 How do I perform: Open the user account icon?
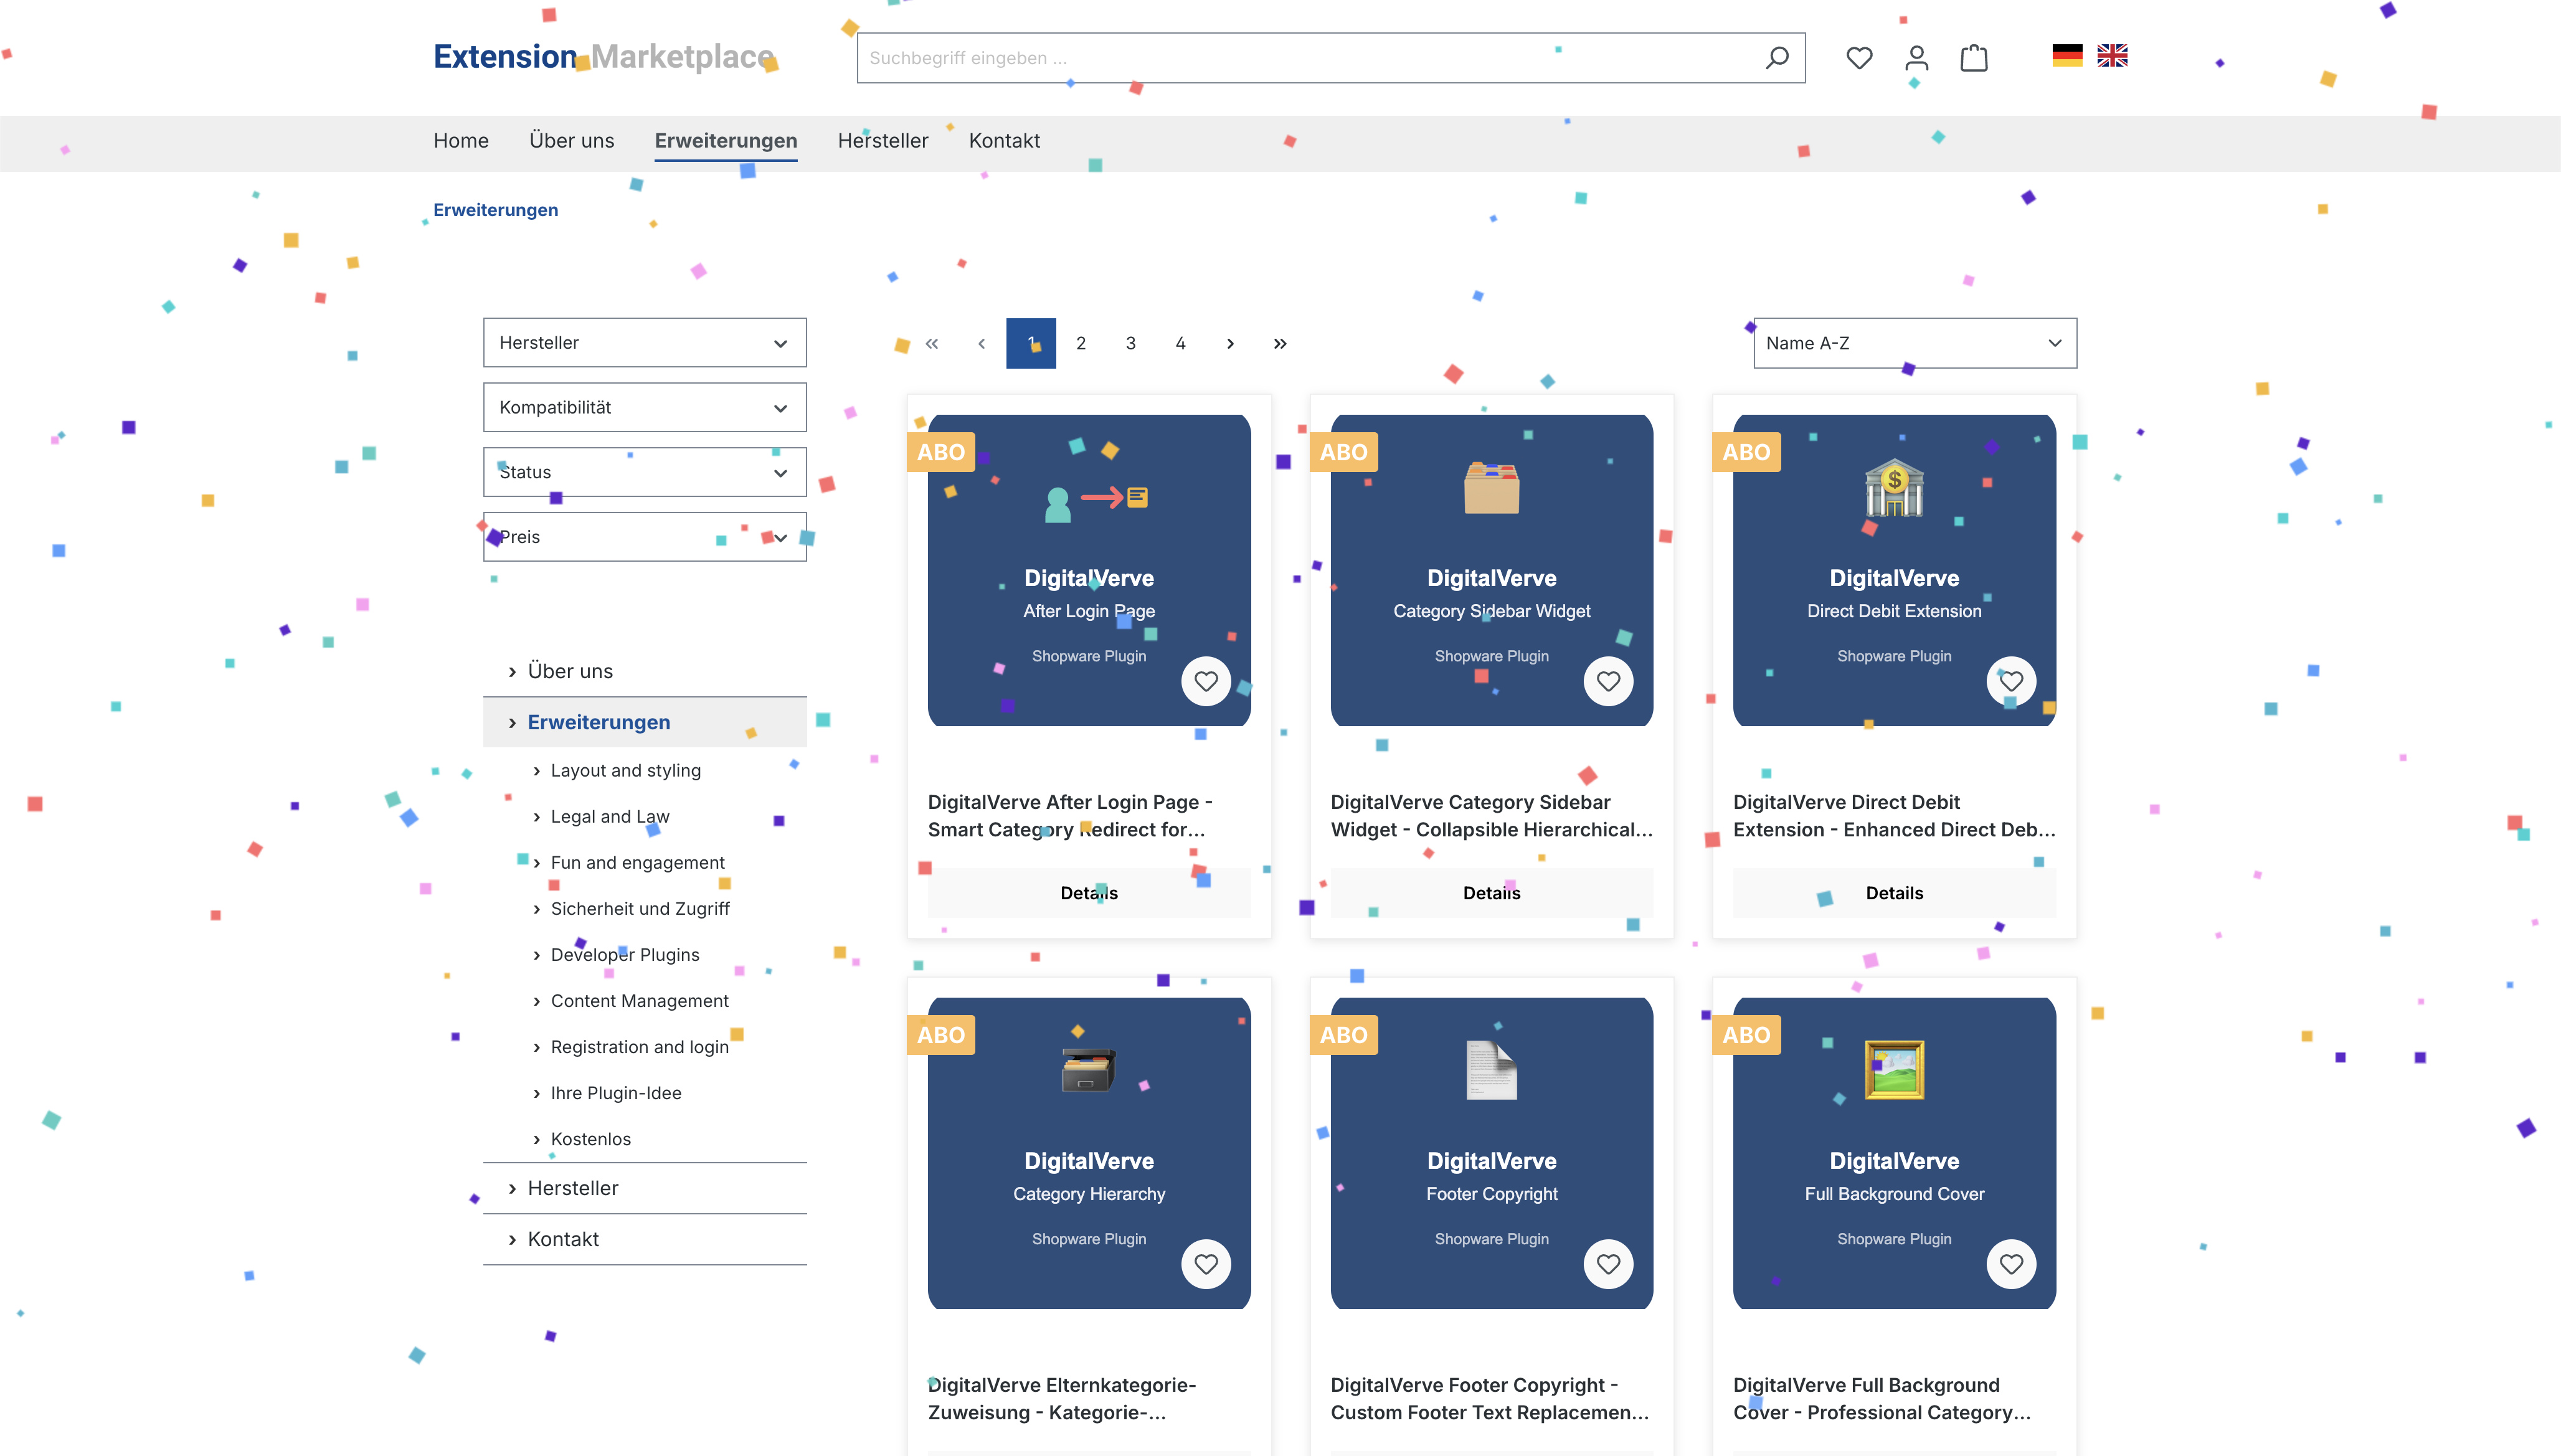point(1916,58)
